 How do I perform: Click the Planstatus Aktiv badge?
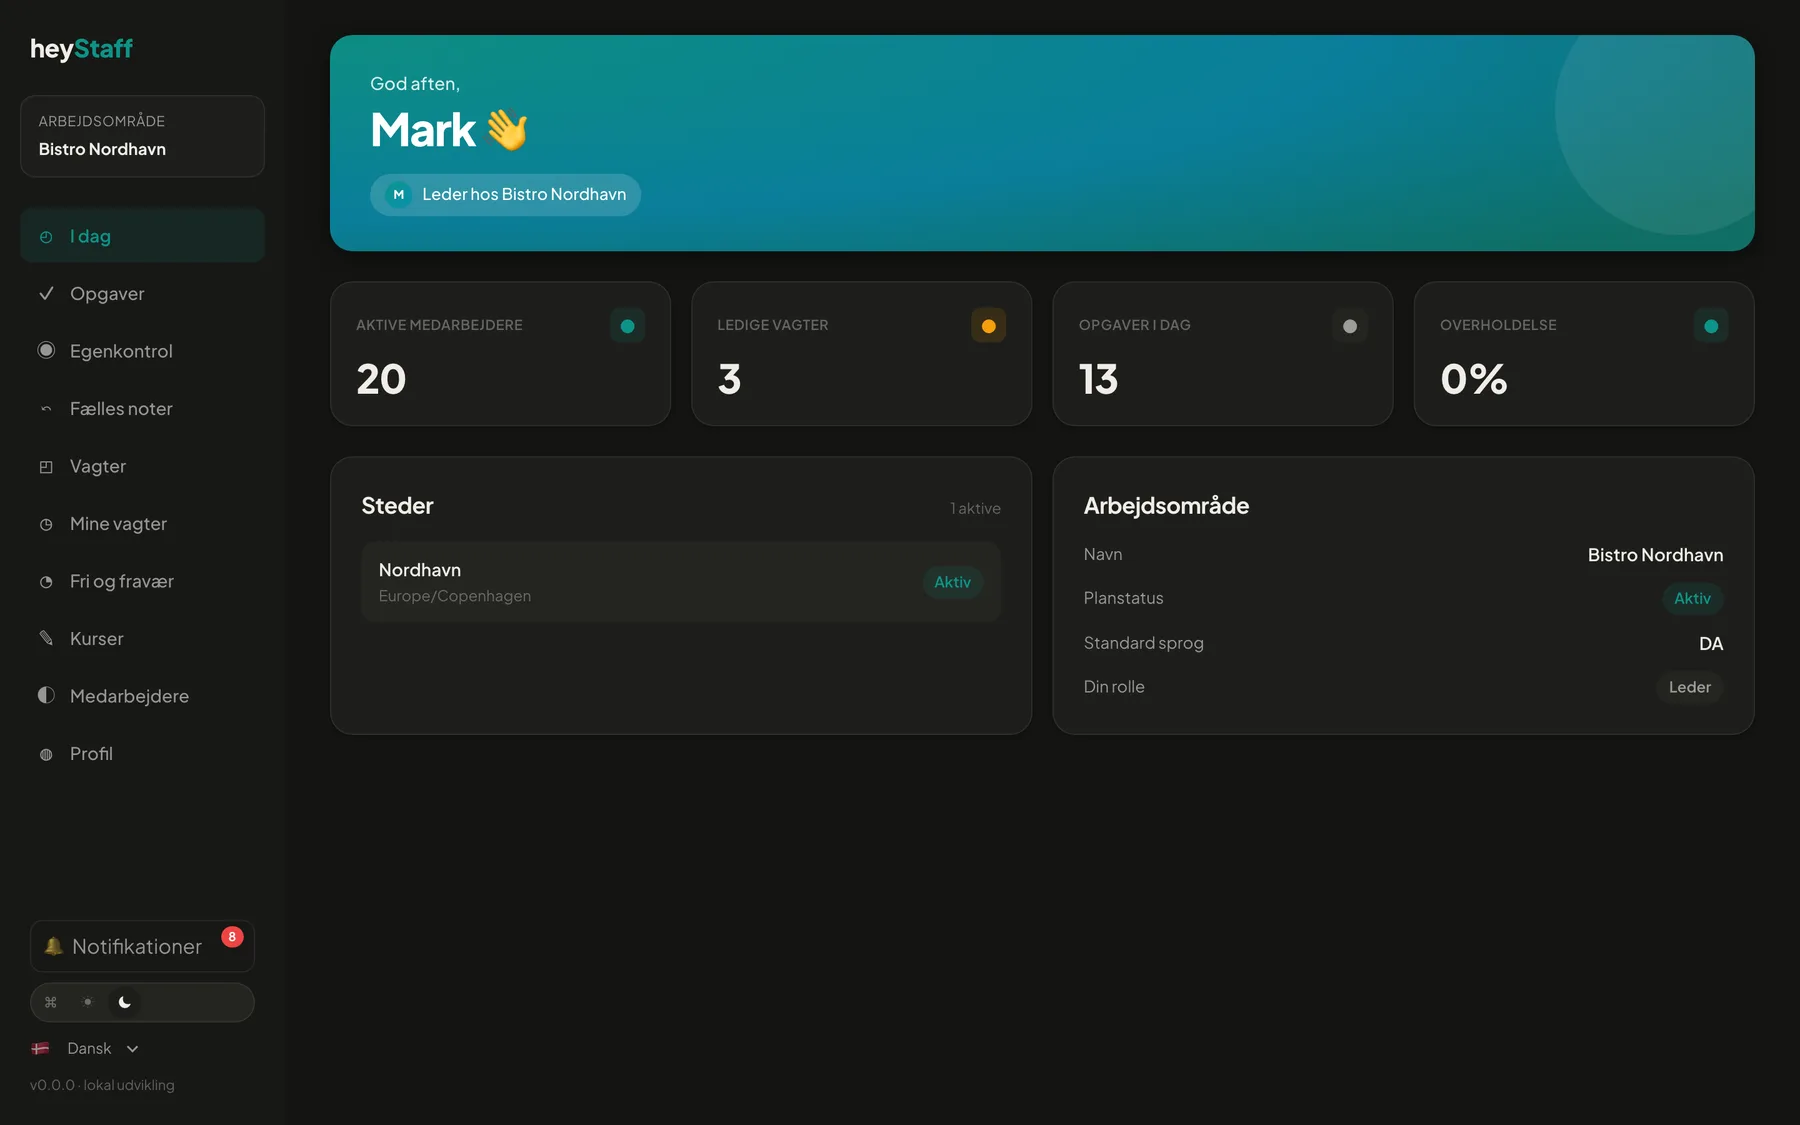(1692, 598)
